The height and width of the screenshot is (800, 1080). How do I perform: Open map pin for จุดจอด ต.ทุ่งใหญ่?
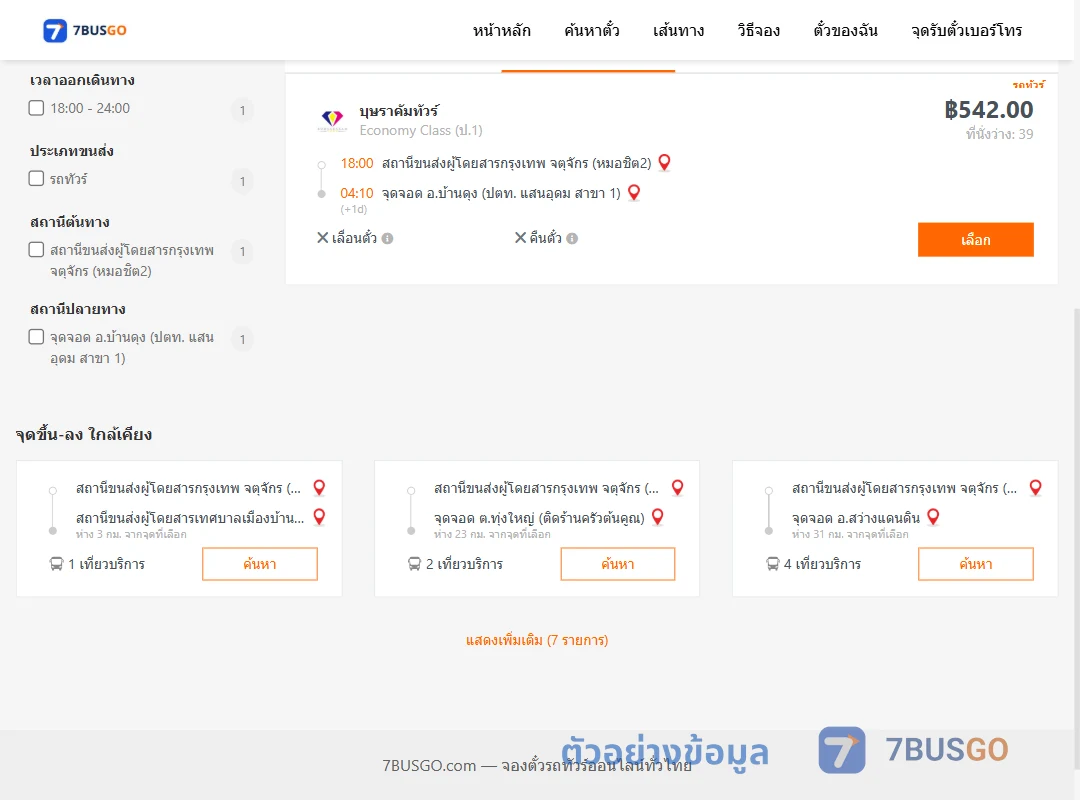[658, 517]
